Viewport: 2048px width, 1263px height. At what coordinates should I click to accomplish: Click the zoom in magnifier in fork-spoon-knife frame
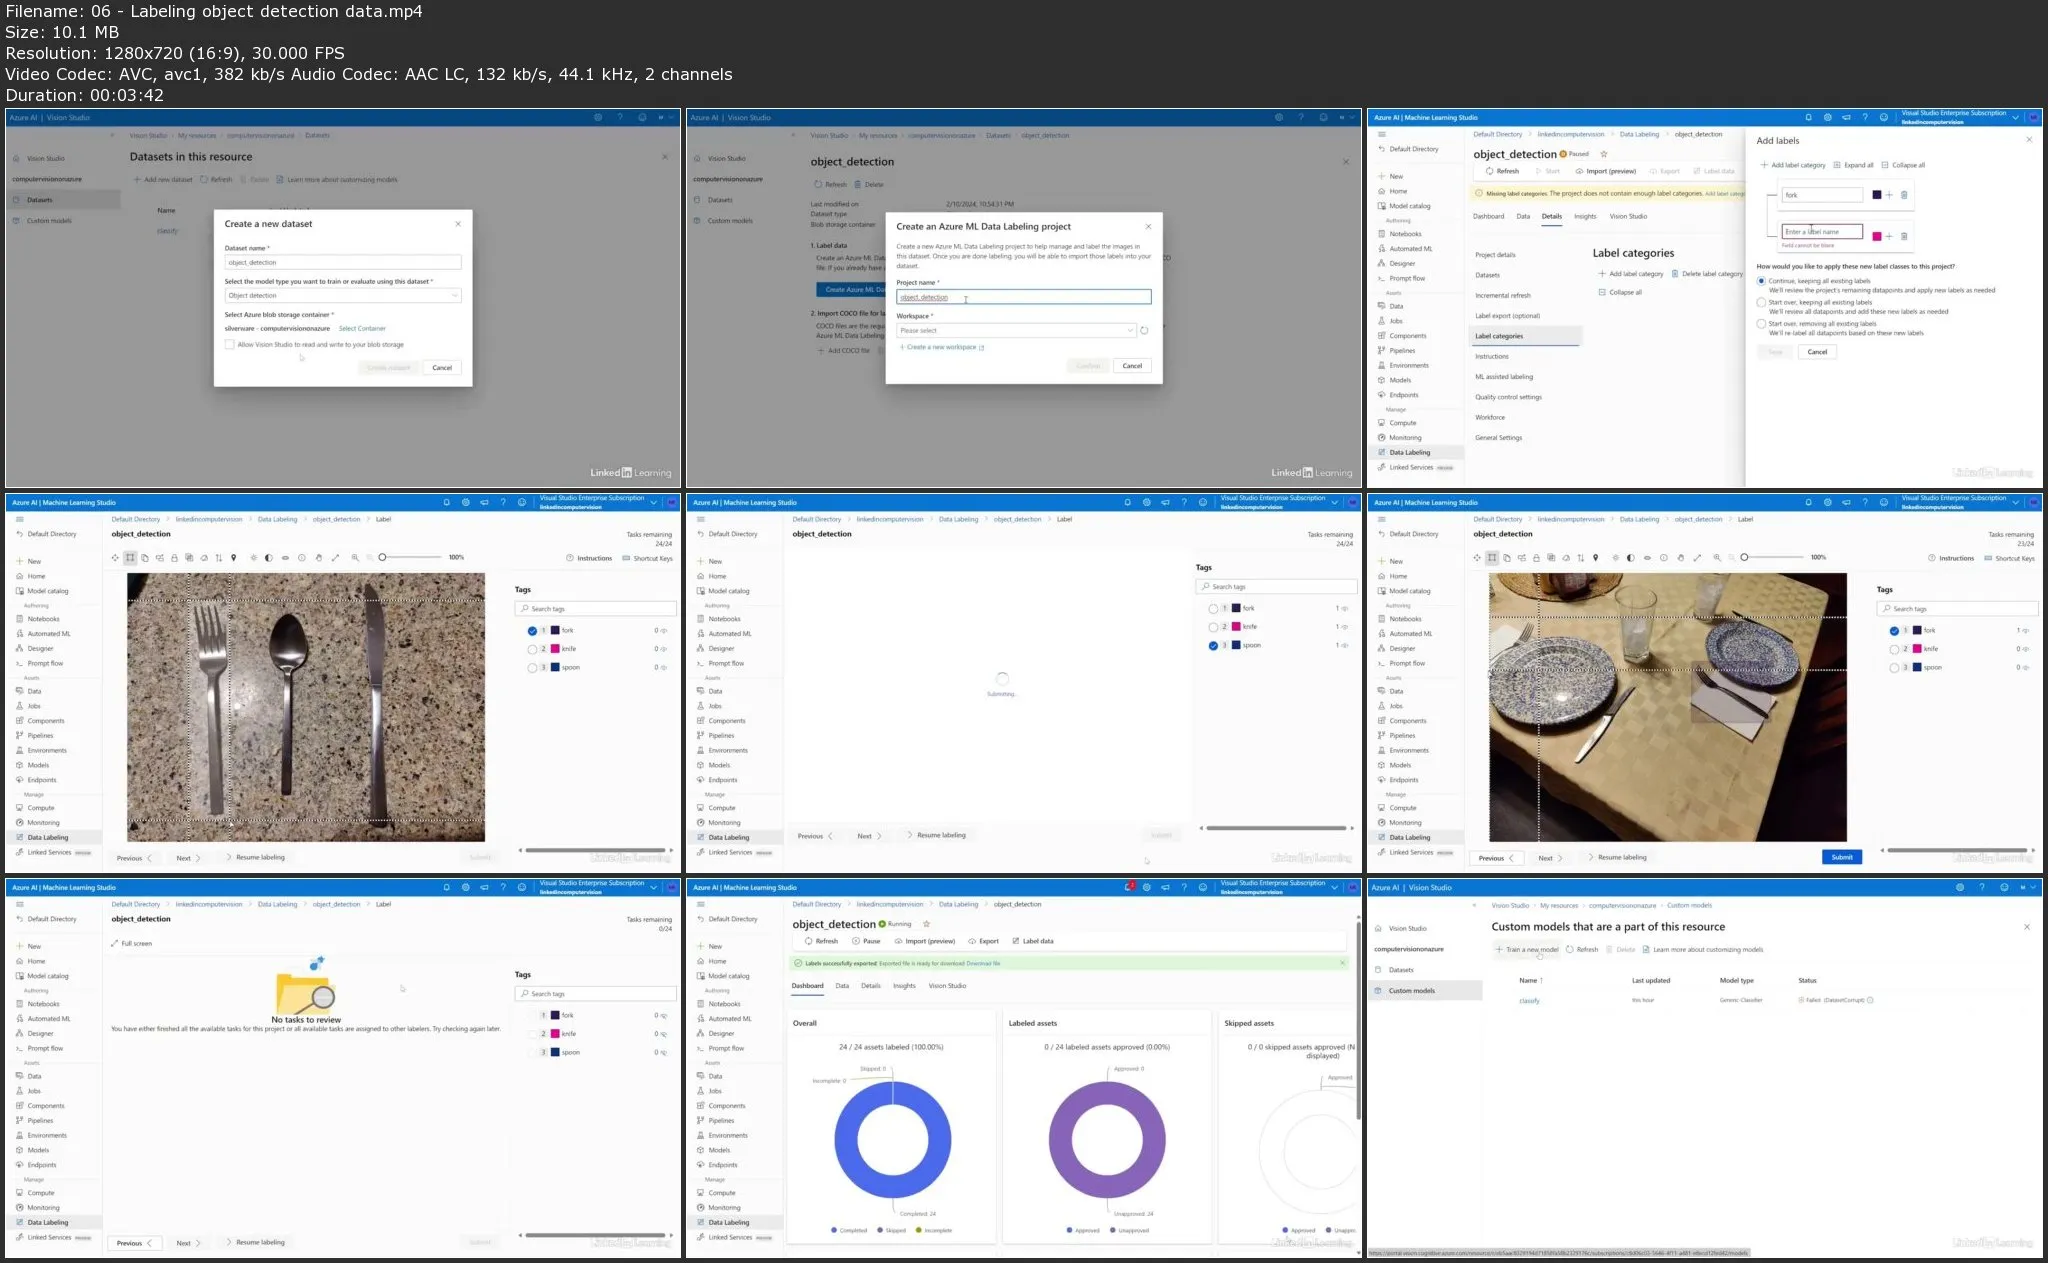[x=355, y=558]
